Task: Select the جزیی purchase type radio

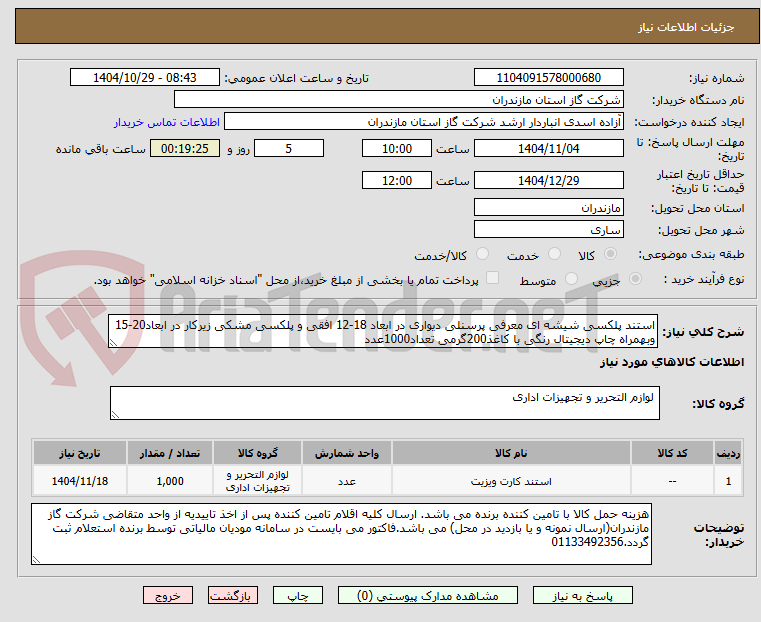Action: click(635, 278)
